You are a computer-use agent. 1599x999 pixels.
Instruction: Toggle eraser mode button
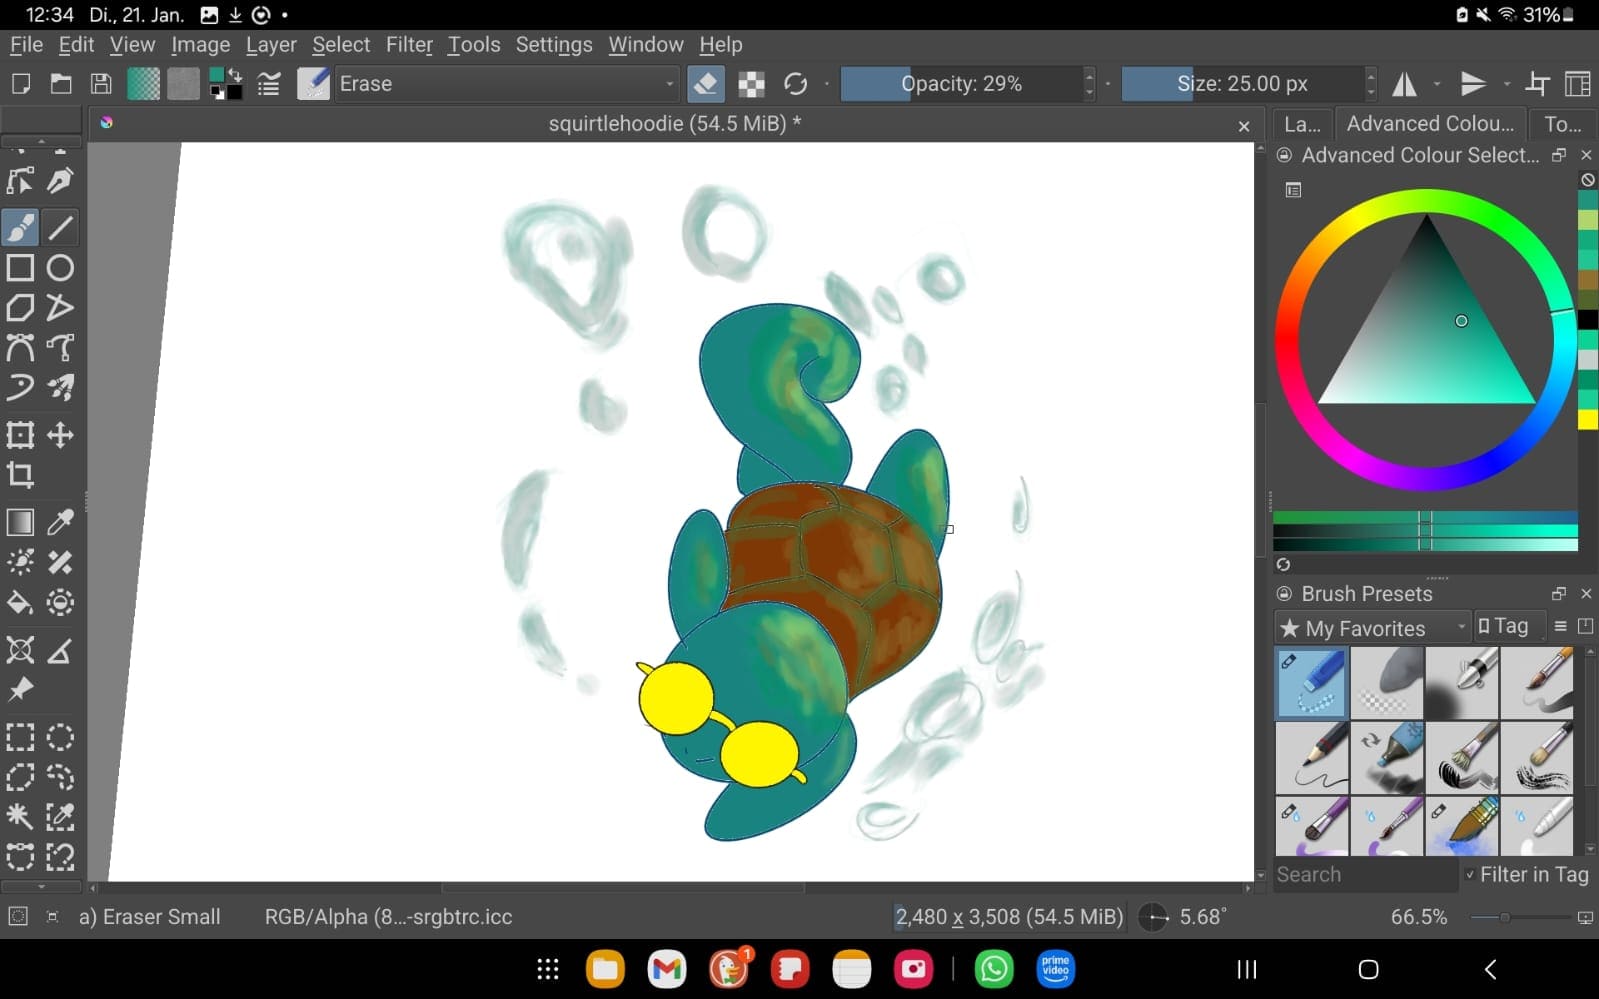(x=706, y=84)
